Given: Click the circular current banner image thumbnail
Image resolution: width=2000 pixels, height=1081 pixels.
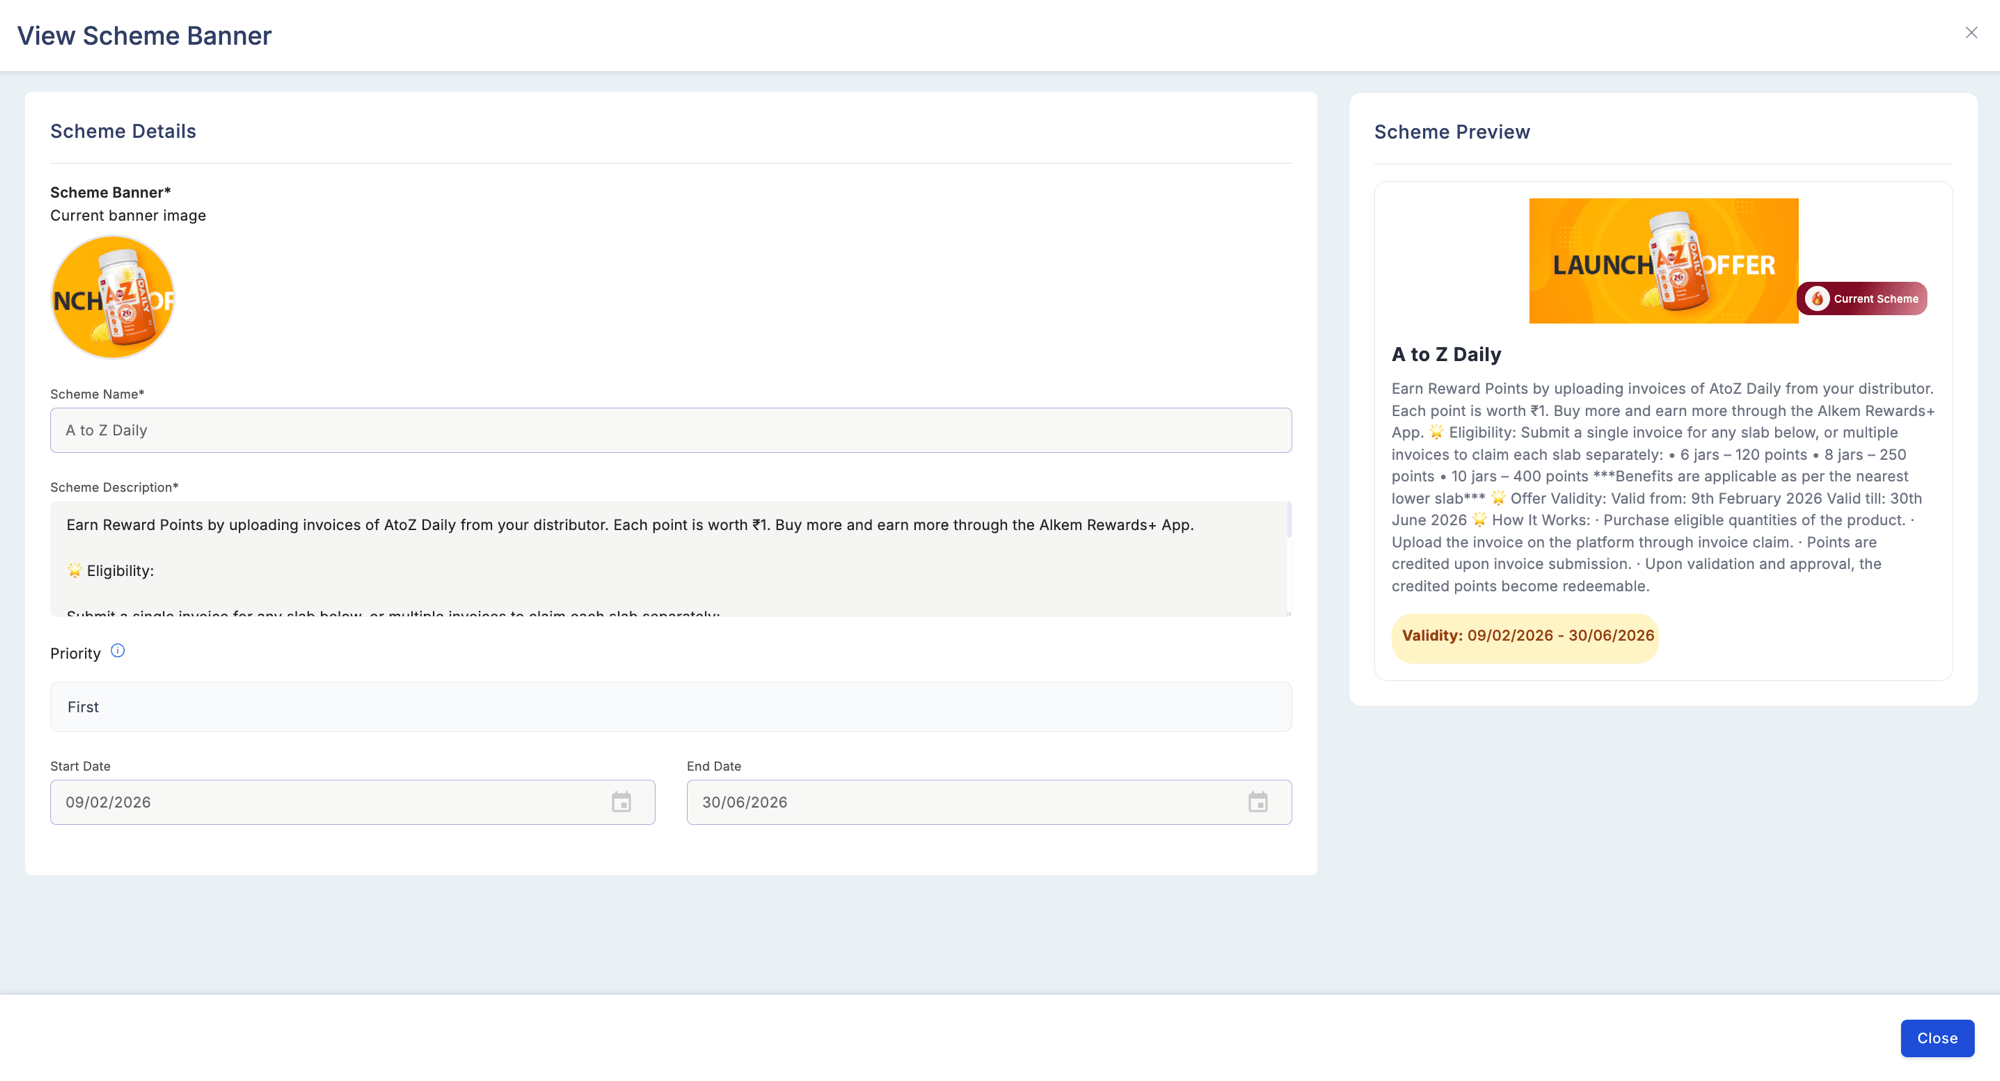Looking at the screenshot, I should tap(113, 297).
